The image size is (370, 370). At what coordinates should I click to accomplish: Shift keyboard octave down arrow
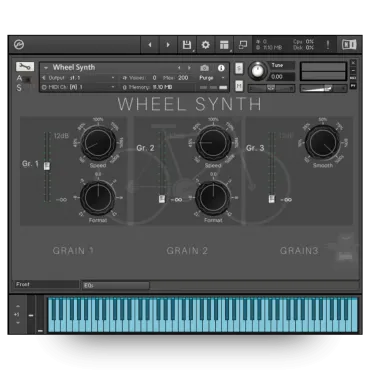click(x=18, y=323)
